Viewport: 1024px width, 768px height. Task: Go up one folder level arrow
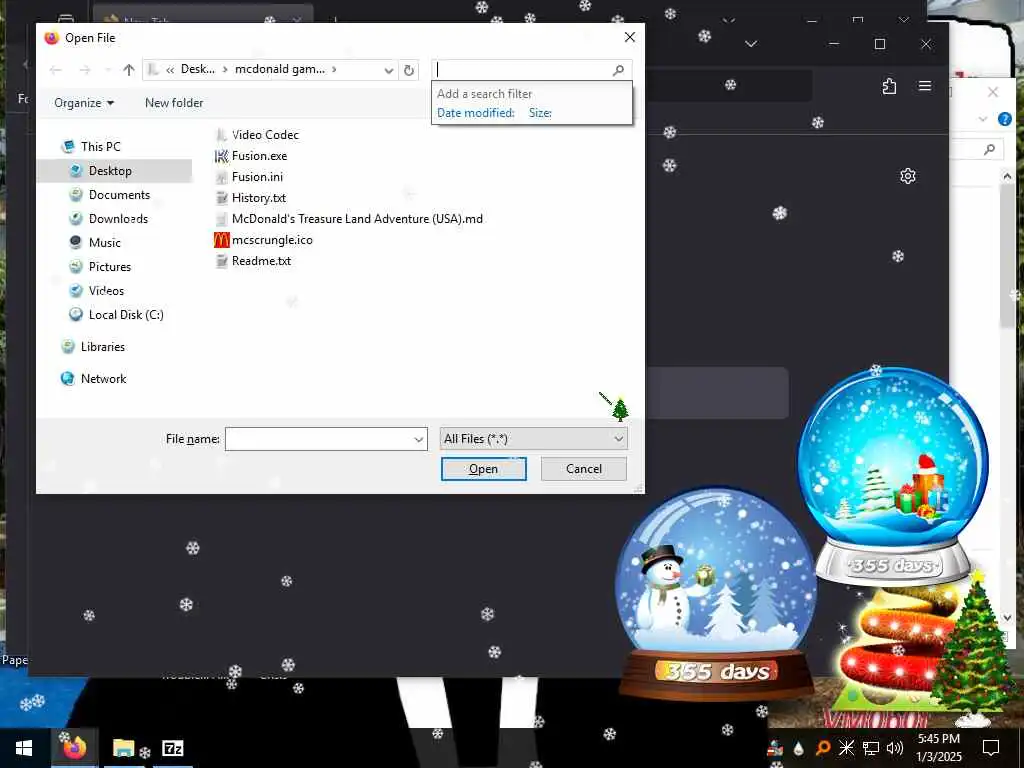[x=129, y=70]
